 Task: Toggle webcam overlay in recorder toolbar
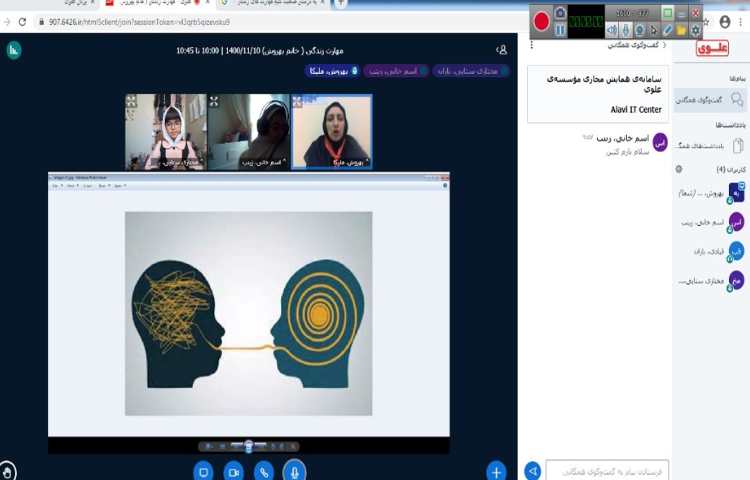[x=640, y=30]
